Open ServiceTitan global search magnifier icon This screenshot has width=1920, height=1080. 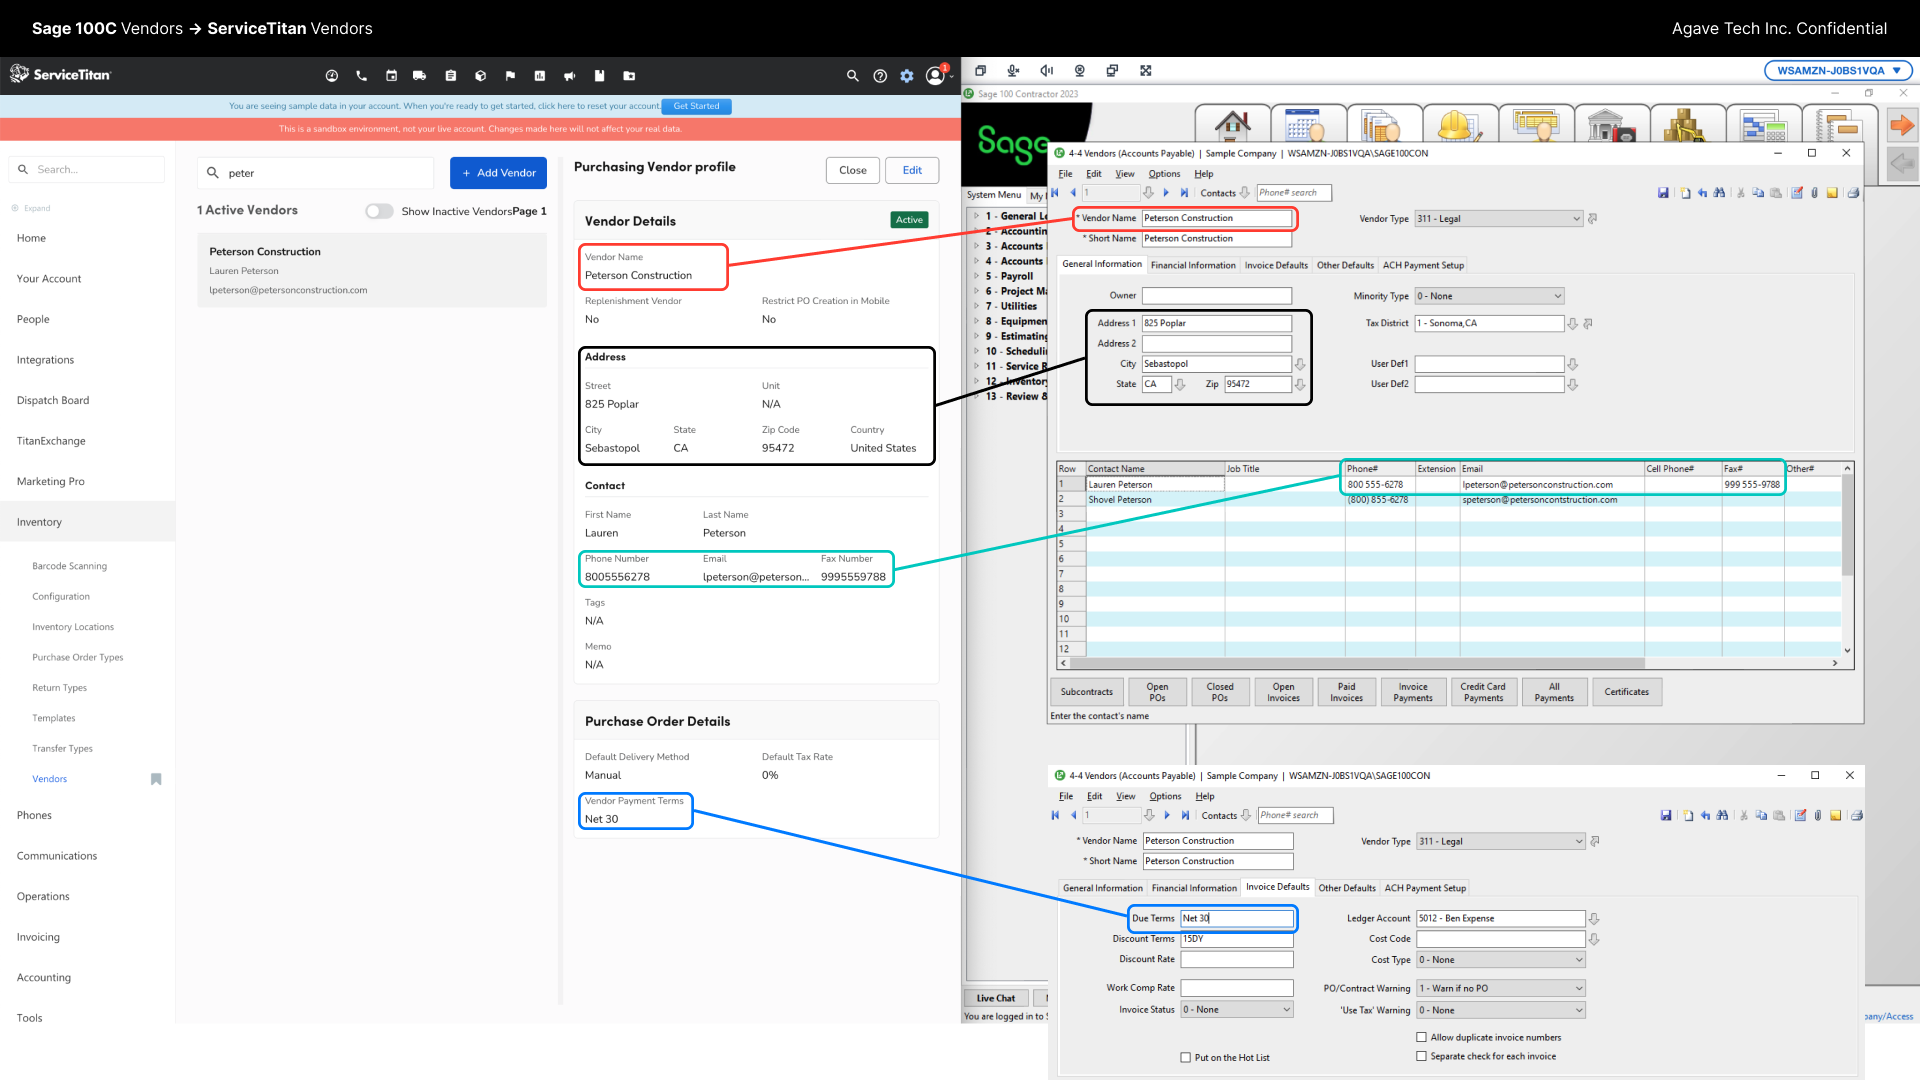click(852, 76)
